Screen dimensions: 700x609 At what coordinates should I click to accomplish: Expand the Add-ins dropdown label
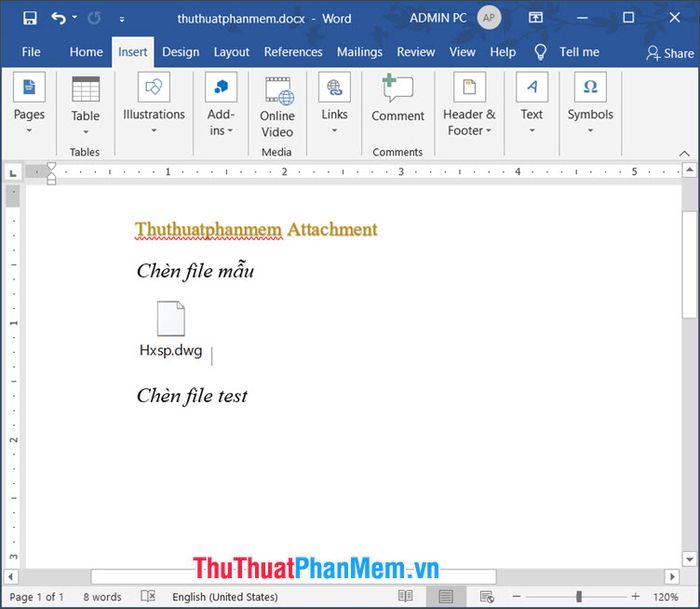tap(221, 130)
